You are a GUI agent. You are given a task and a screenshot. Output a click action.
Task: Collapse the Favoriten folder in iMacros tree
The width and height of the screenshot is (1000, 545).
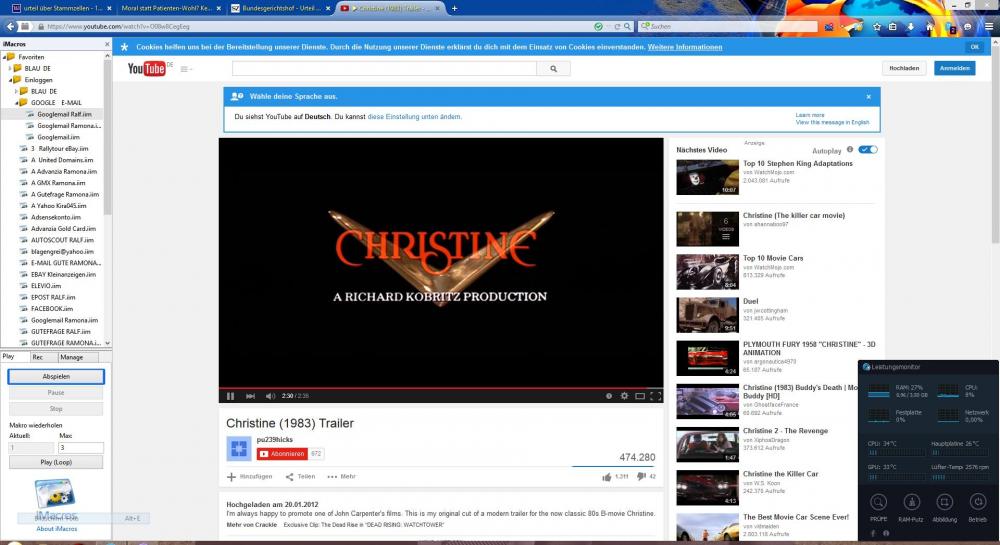pos(4,57)
